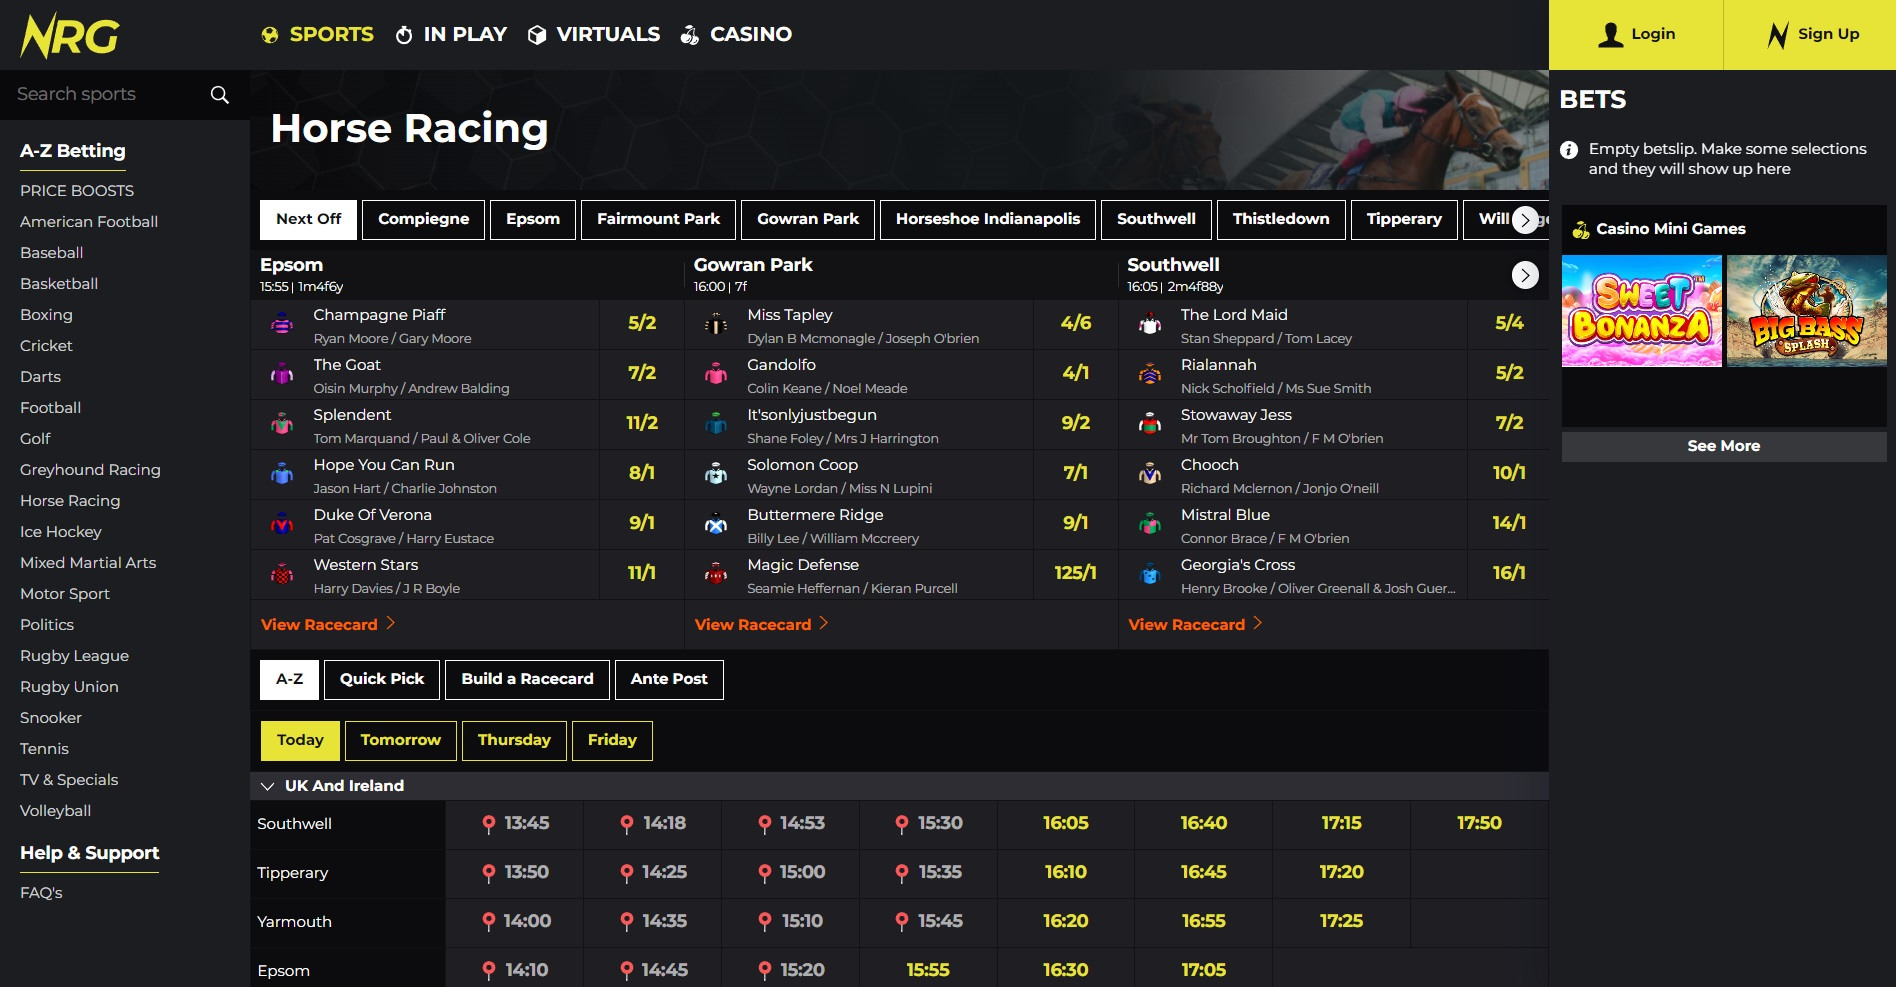Select the In Play stopwatch icon
This screenshot has width=1896, height=987.
404,33
